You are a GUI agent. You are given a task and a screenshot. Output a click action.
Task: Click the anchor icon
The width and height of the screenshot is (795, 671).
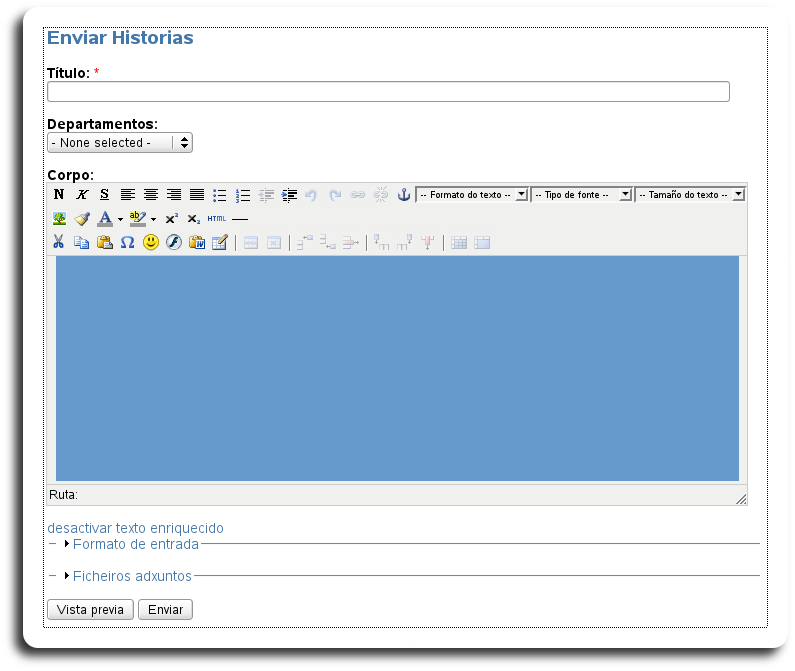(404, 195)
